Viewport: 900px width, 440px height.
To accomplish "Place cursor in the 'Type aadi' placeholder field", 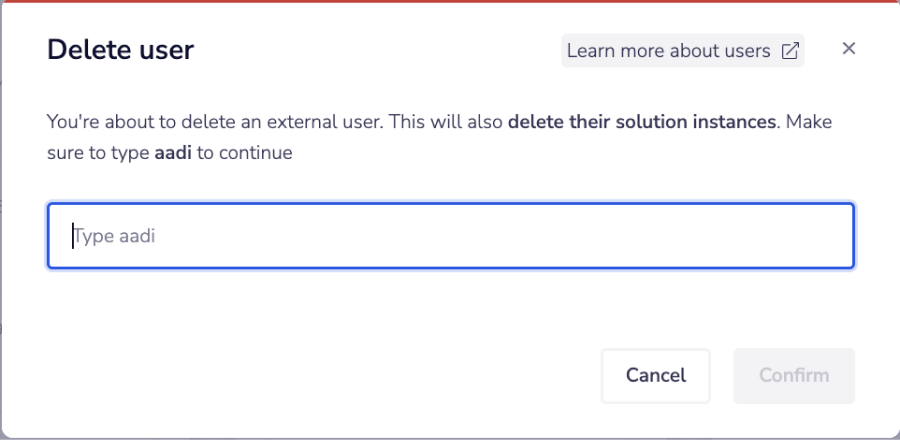I will click(x=450, y=237).
